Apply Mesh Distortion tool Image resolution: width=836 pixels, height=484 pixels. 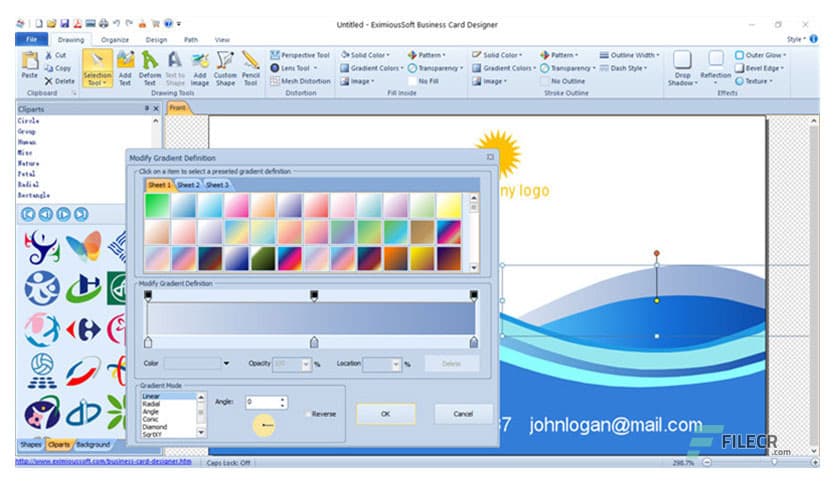300,81
